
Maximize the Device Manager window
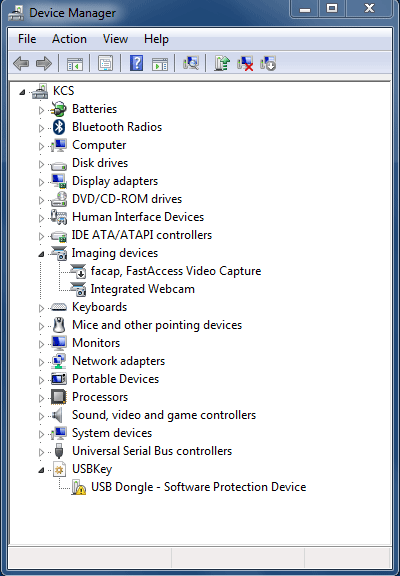332,8
